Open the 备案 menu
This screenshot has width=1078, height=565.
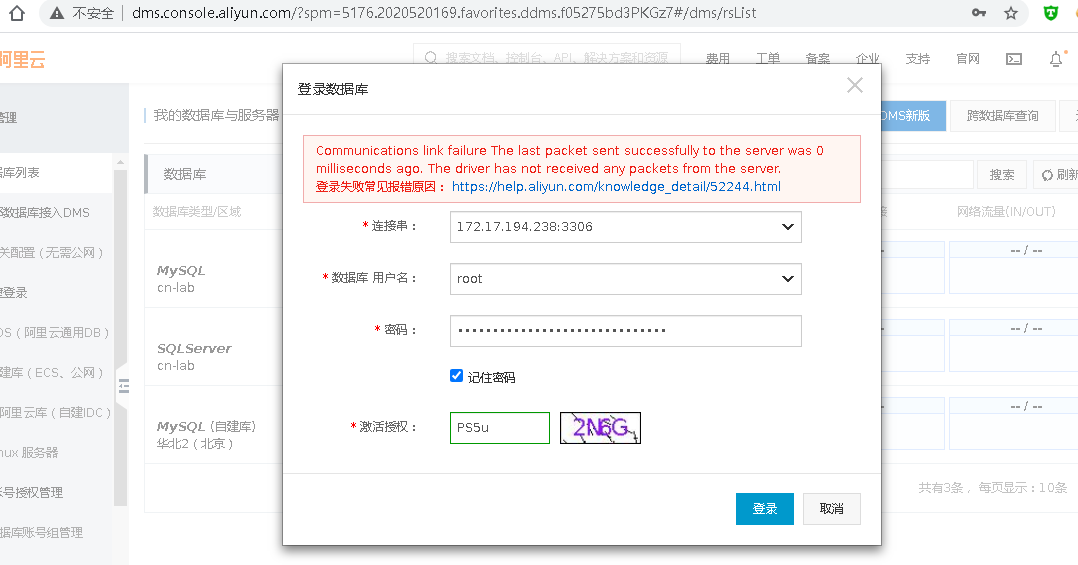click(x=817, y=58)
